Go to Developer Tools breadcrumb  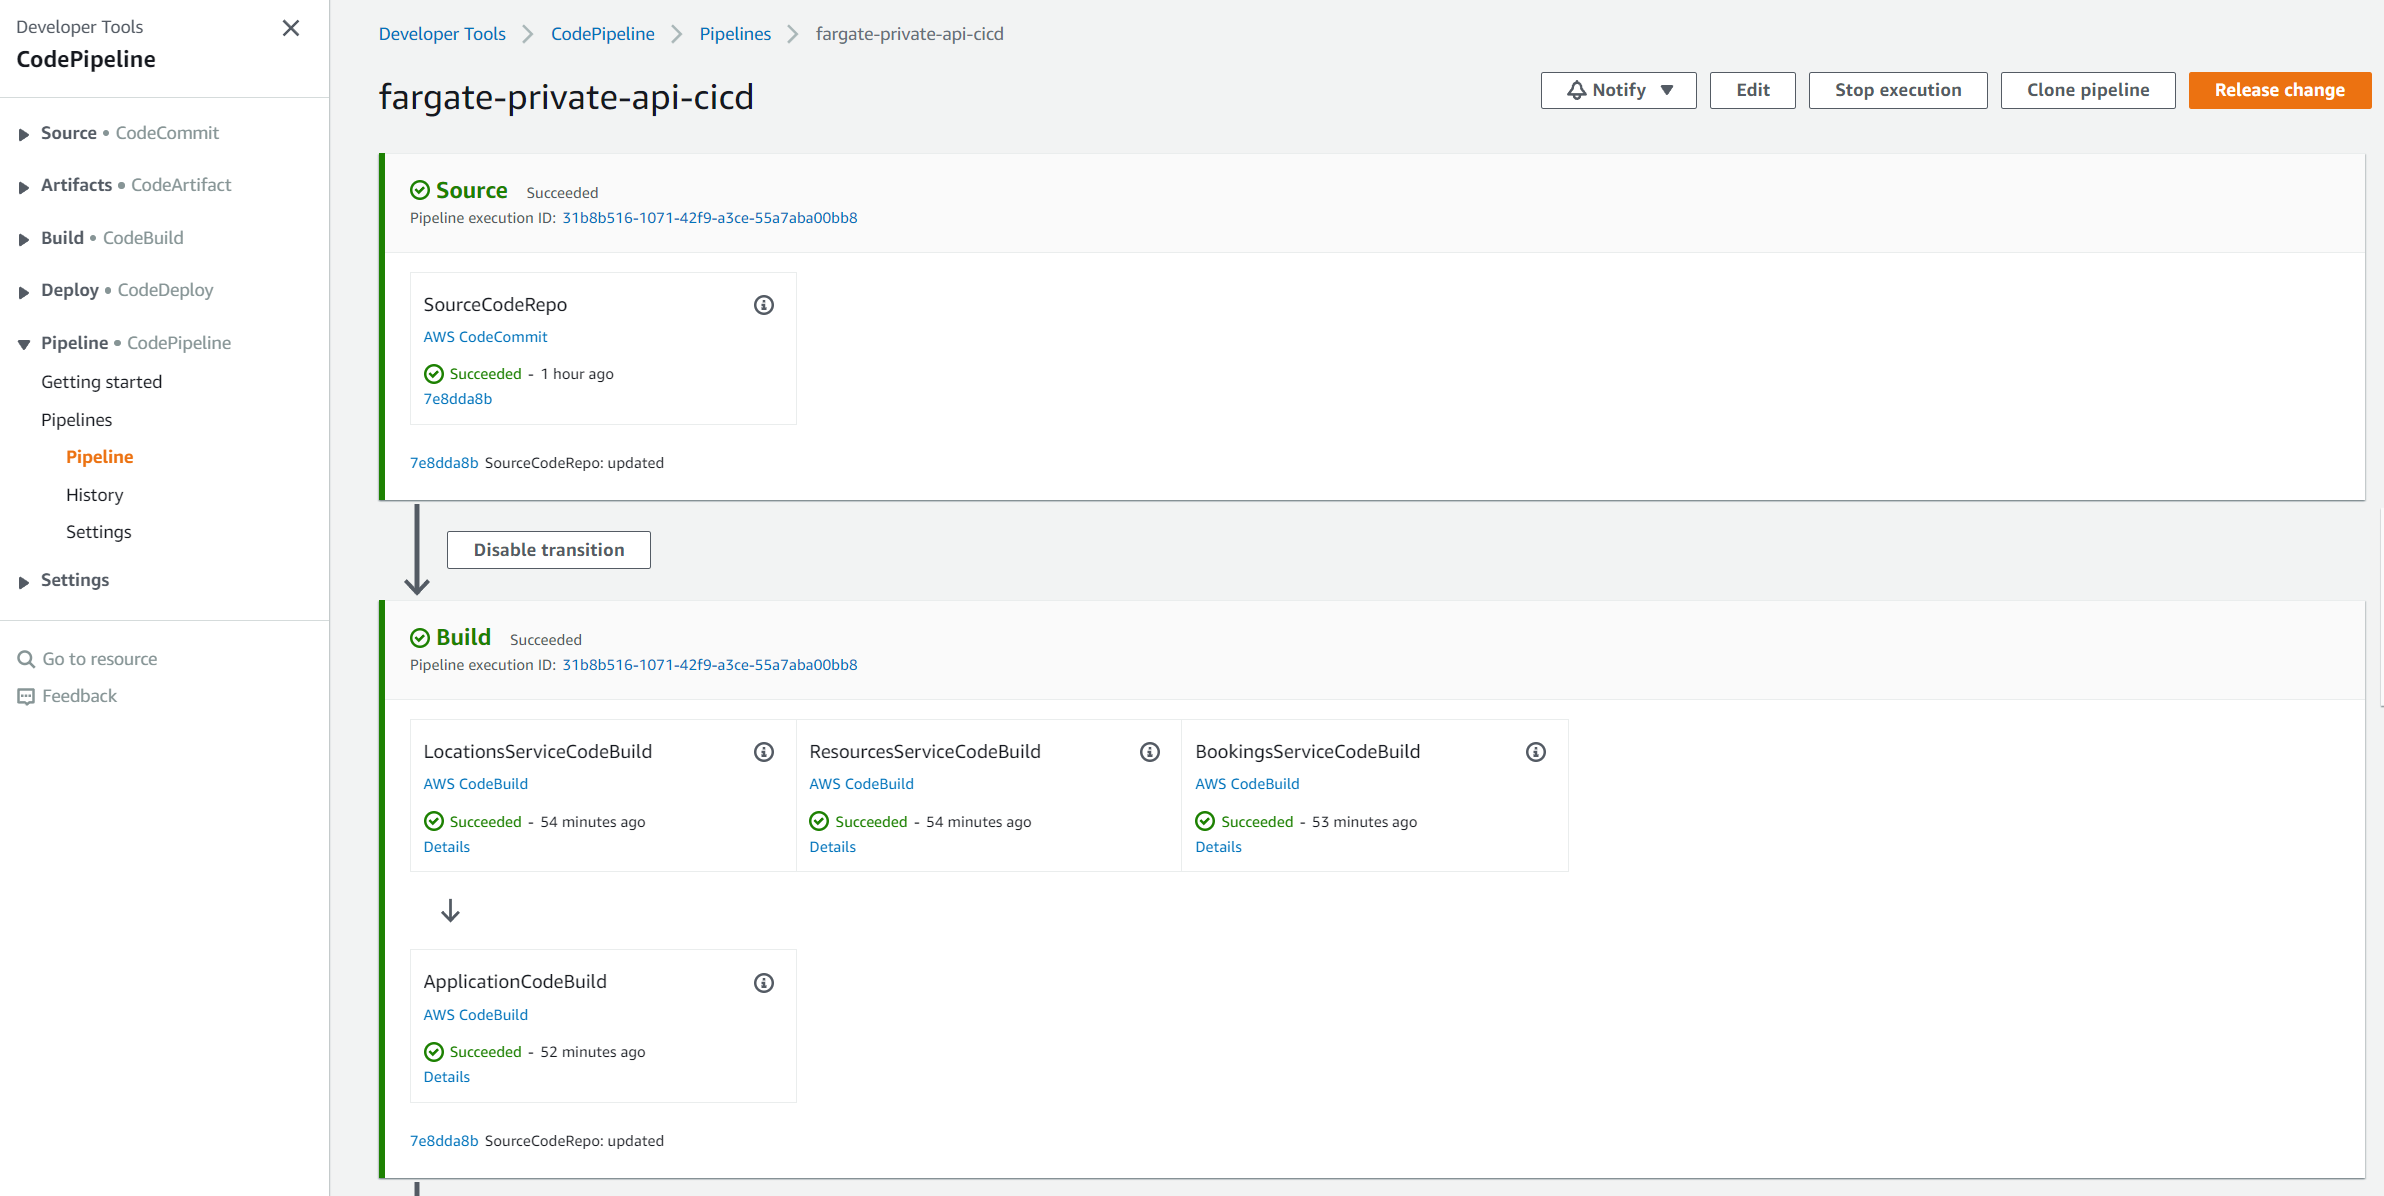pos(442,34)
